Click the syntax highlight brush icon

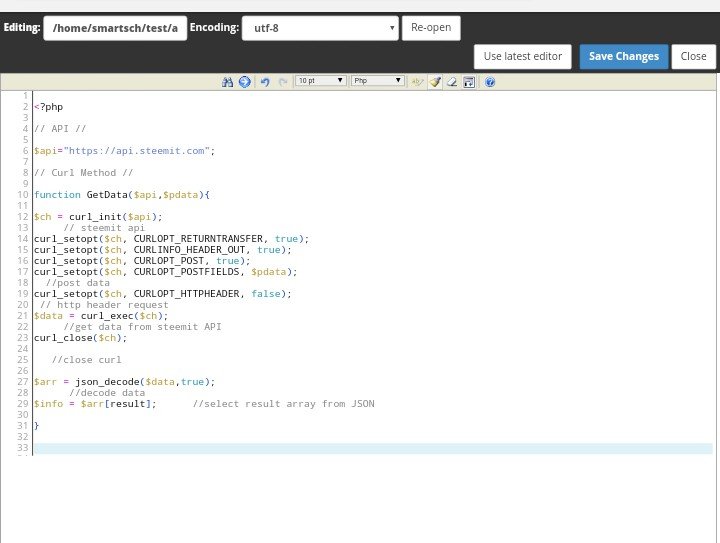[435, 82]
